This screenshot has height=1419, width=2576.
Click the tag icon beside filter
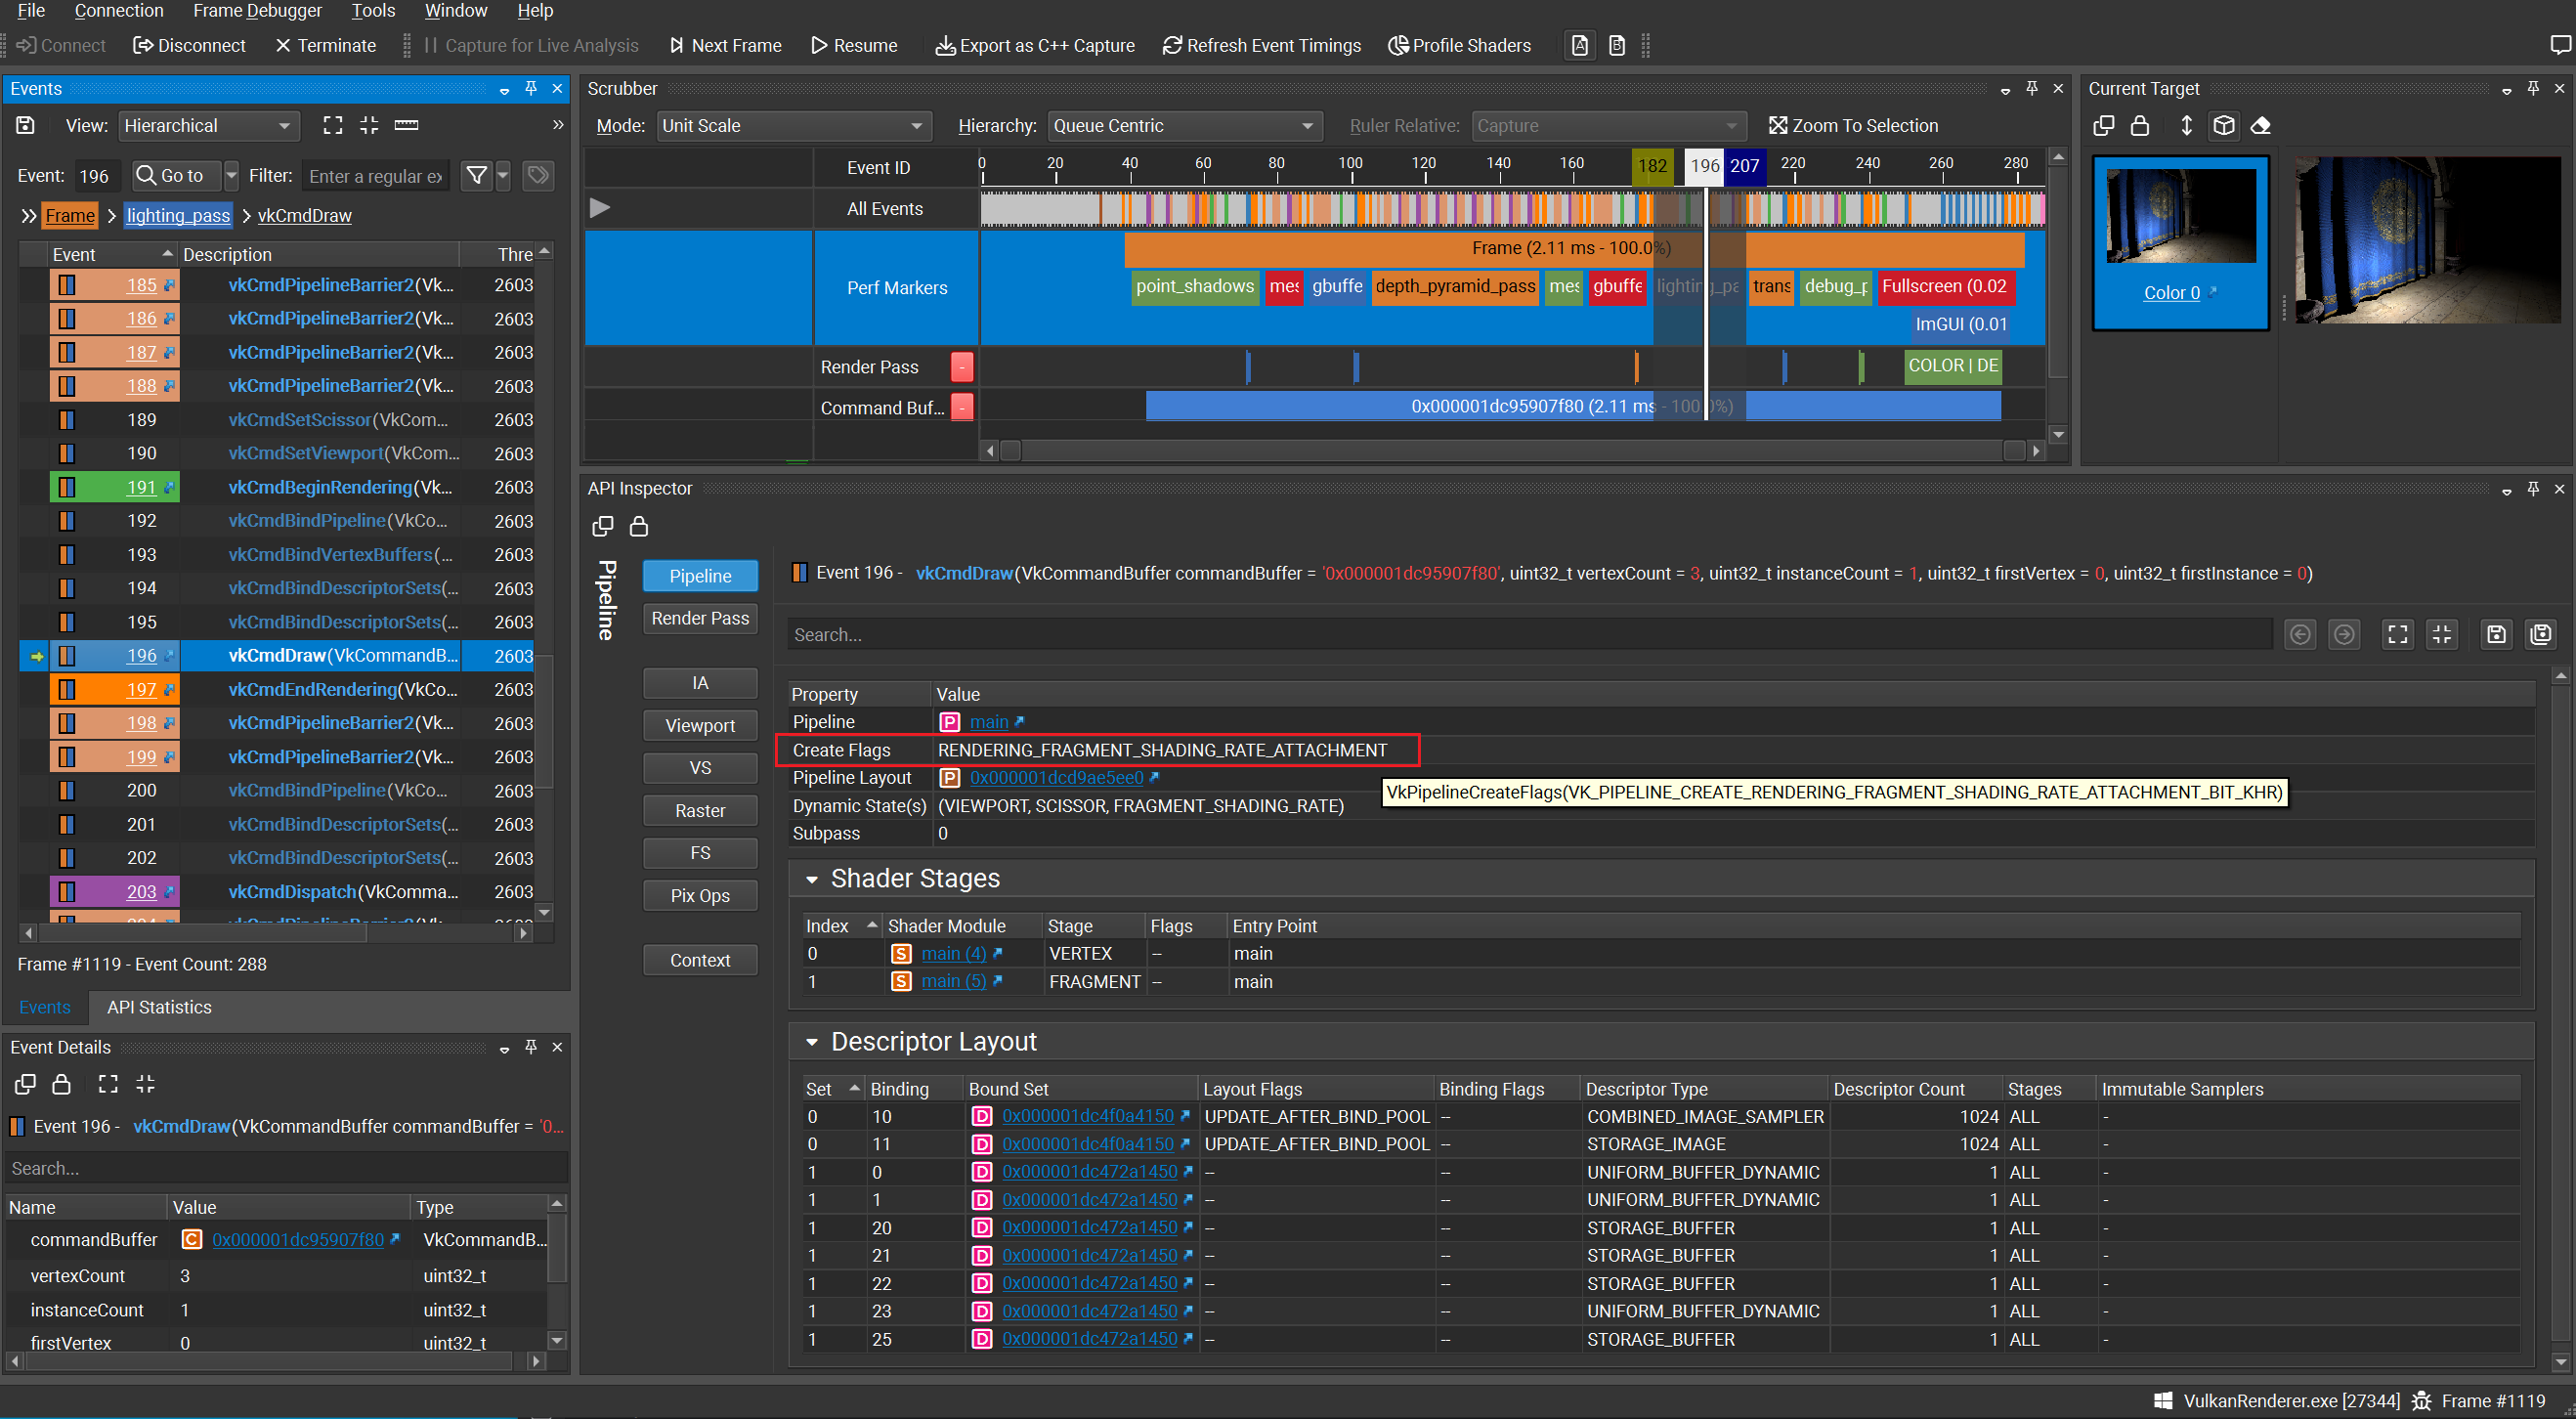tap(538, 176)
